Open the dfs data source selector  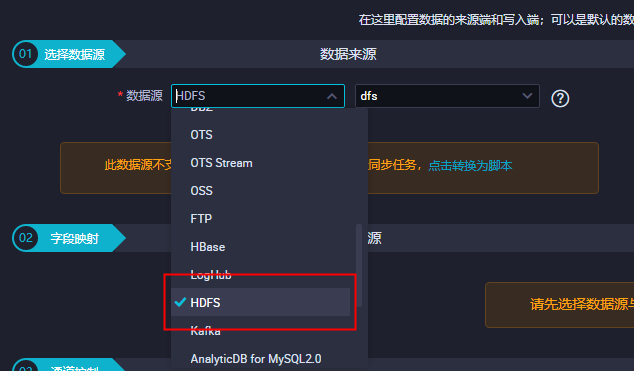point(447,96)
